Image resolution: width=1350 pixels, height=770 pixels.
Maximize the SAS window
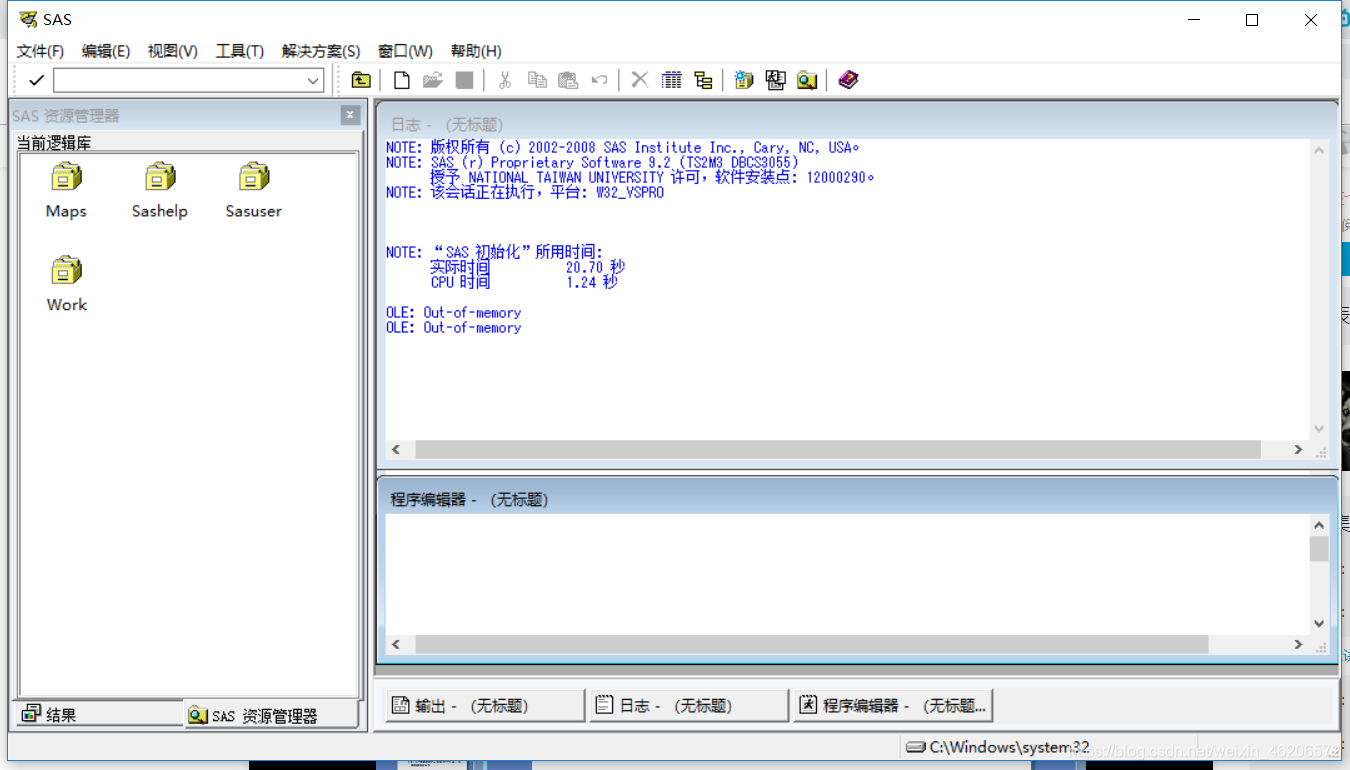pyautogui.click(x=1252, y=20)
